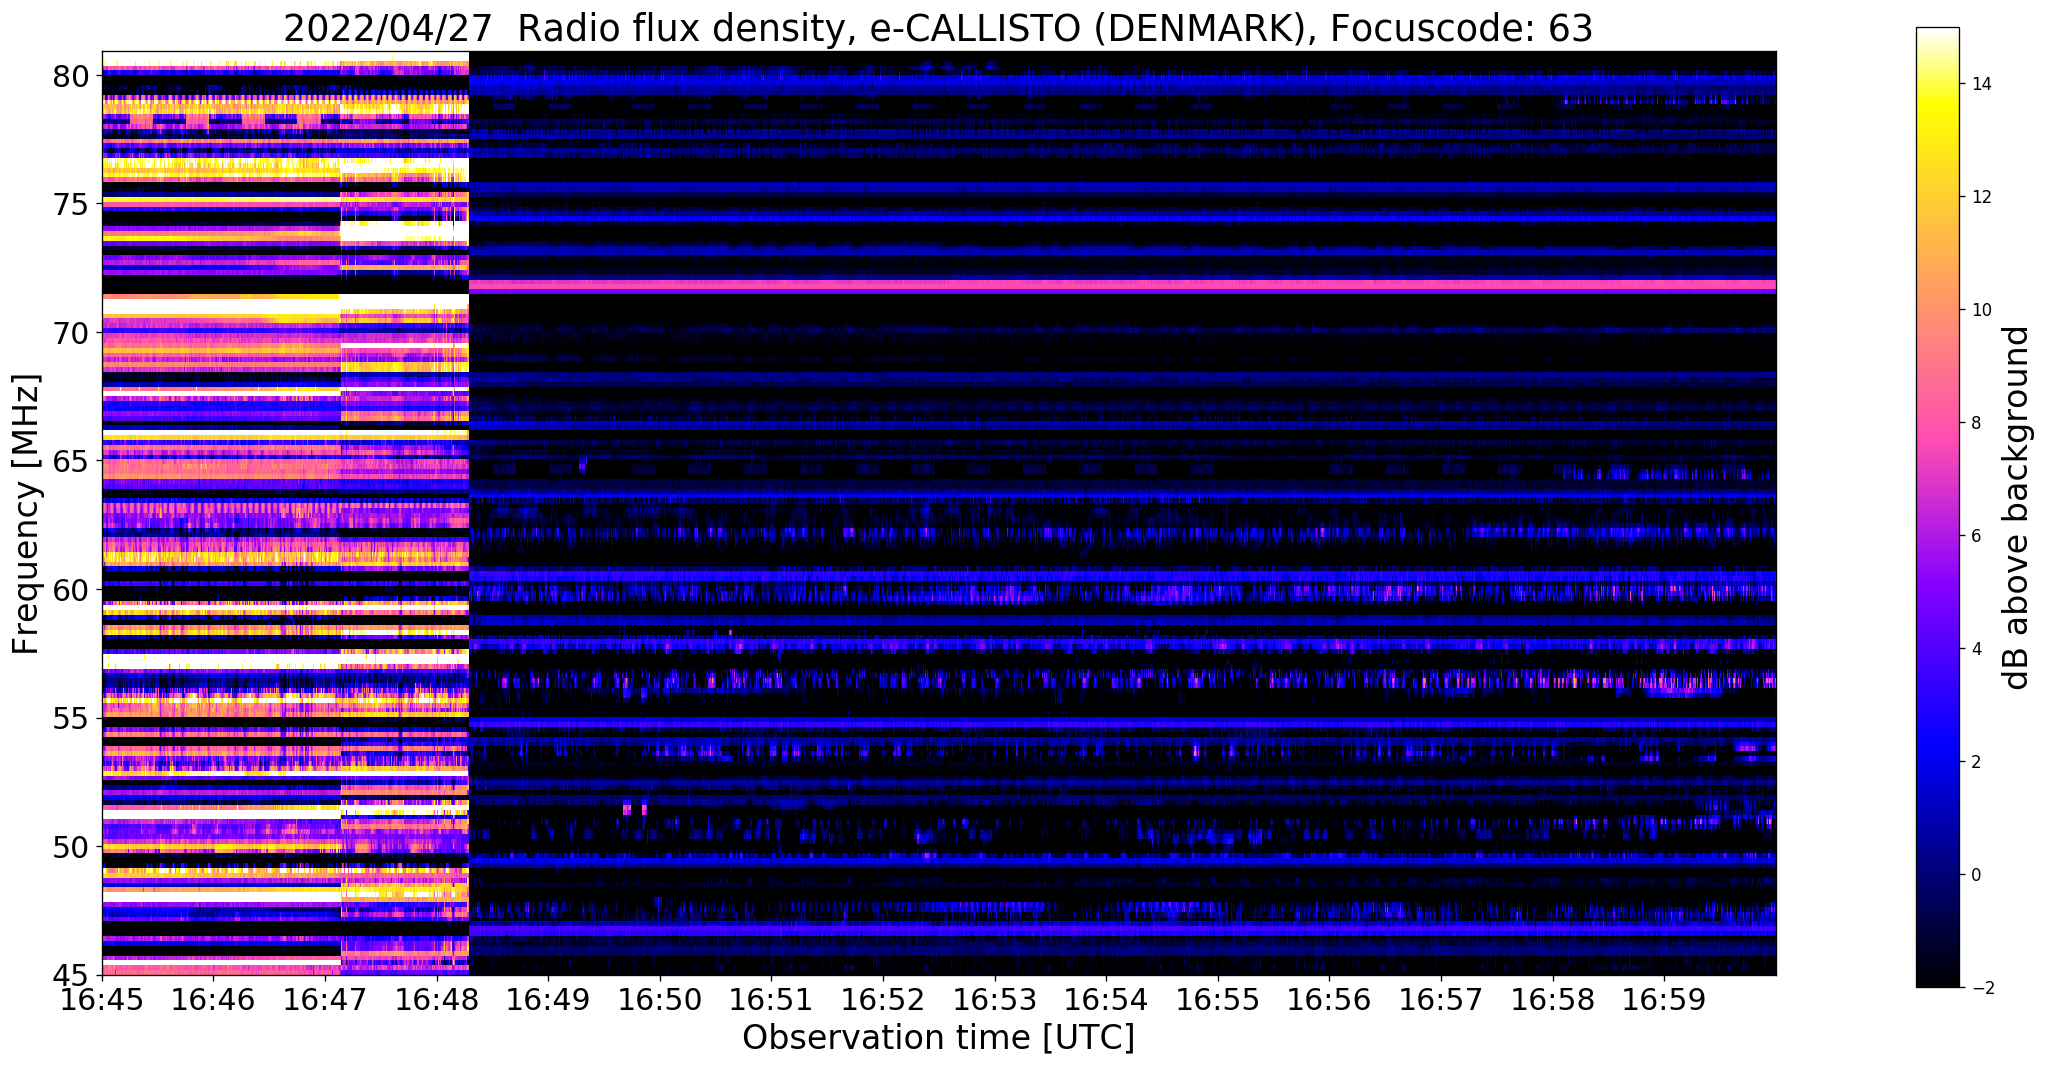Click the 45 MHz frequency tick label
Screen dimensions: 2047x1067
70,975
